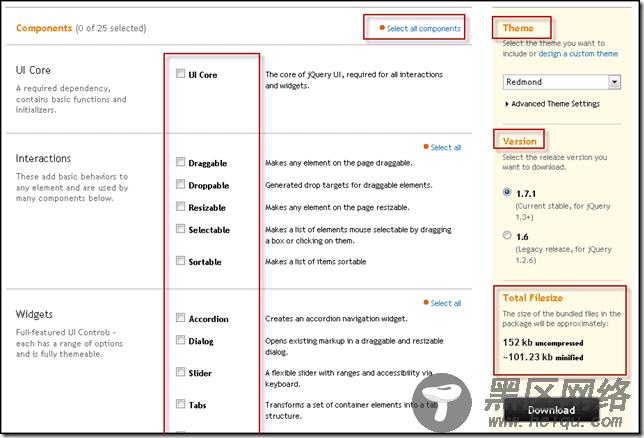
Task: Click the Theme heading
Action: 518,28
